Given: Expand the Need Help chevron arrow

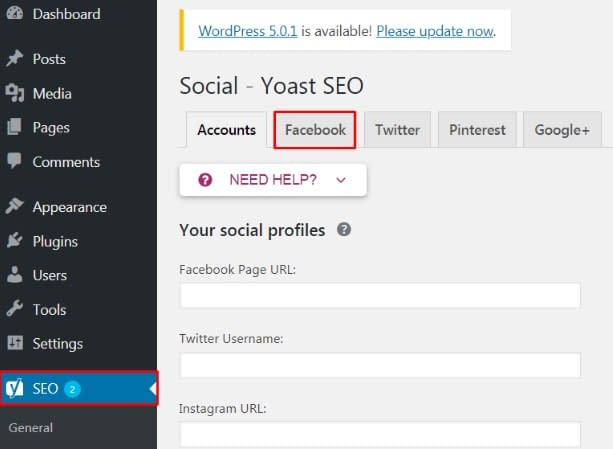Looking at the screenshot, I should pos(341,180).
